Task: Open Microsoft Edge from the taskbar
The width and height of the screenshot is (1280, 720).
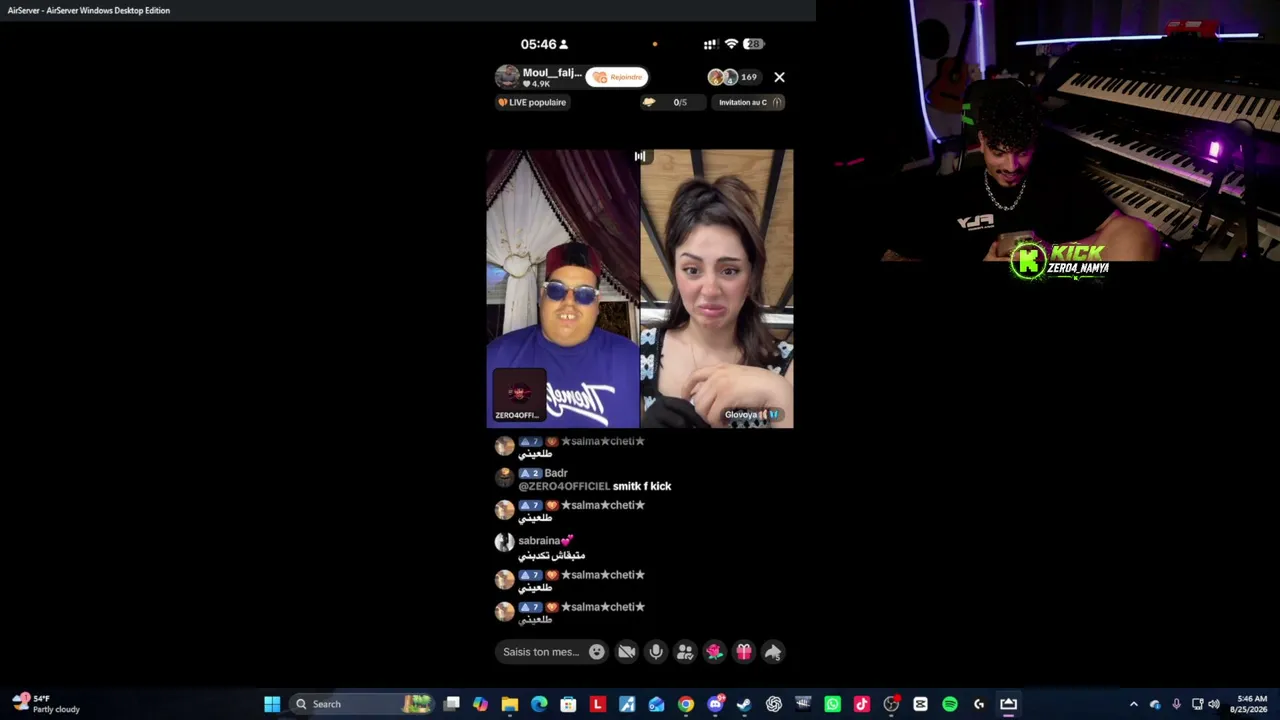Action: pos(539,704)
